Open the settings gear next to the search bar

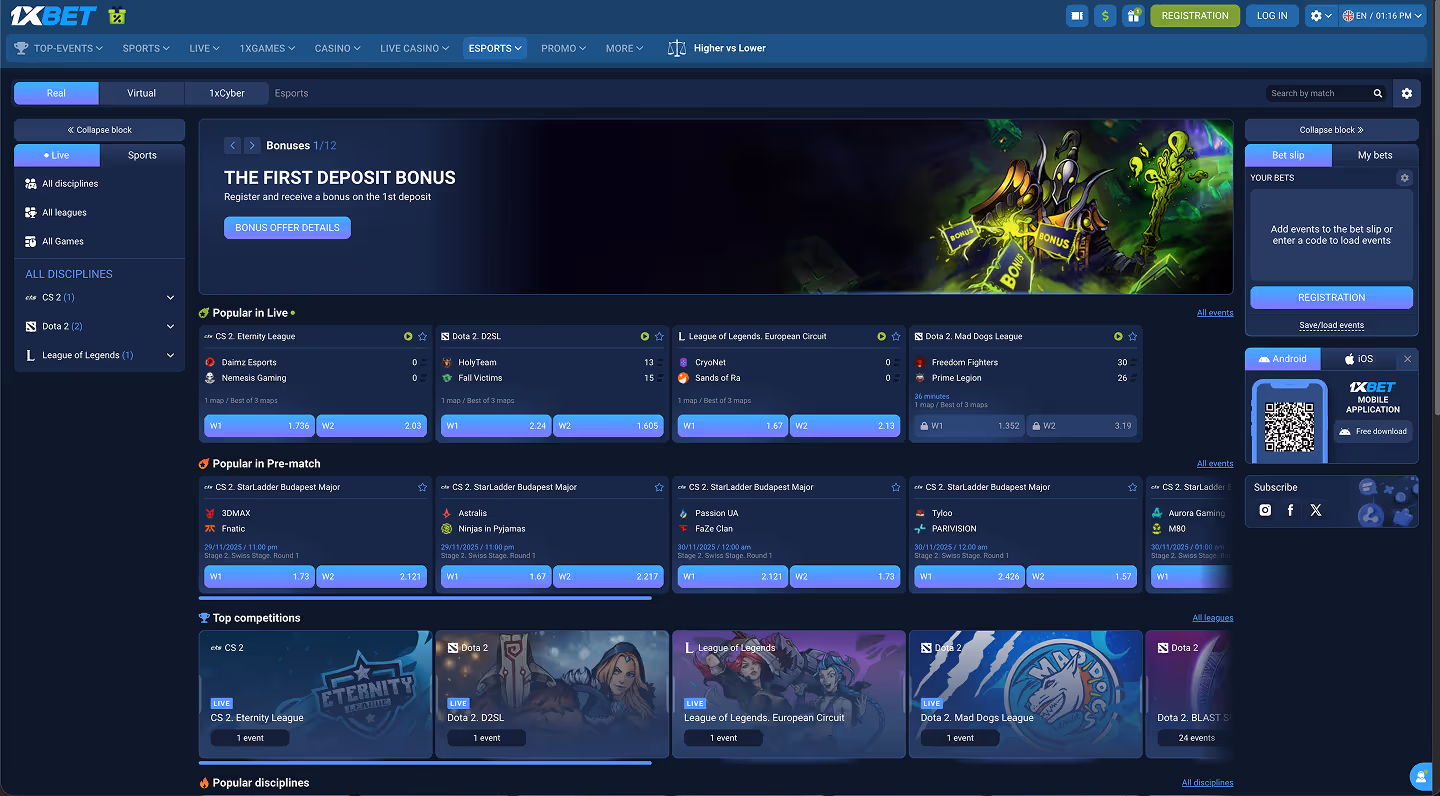tap(1406, 93)
